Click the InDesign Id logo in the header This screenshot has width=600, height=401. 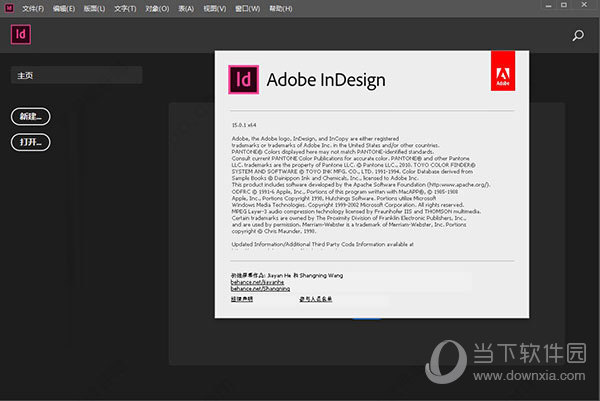19,34
